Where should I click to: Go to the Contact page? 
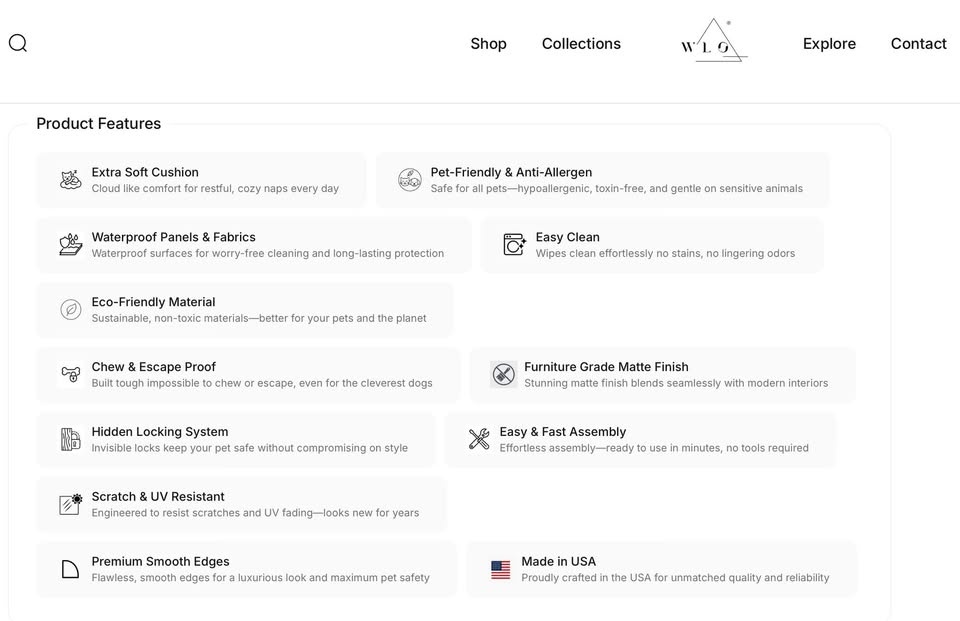click(x=918, y=44)
